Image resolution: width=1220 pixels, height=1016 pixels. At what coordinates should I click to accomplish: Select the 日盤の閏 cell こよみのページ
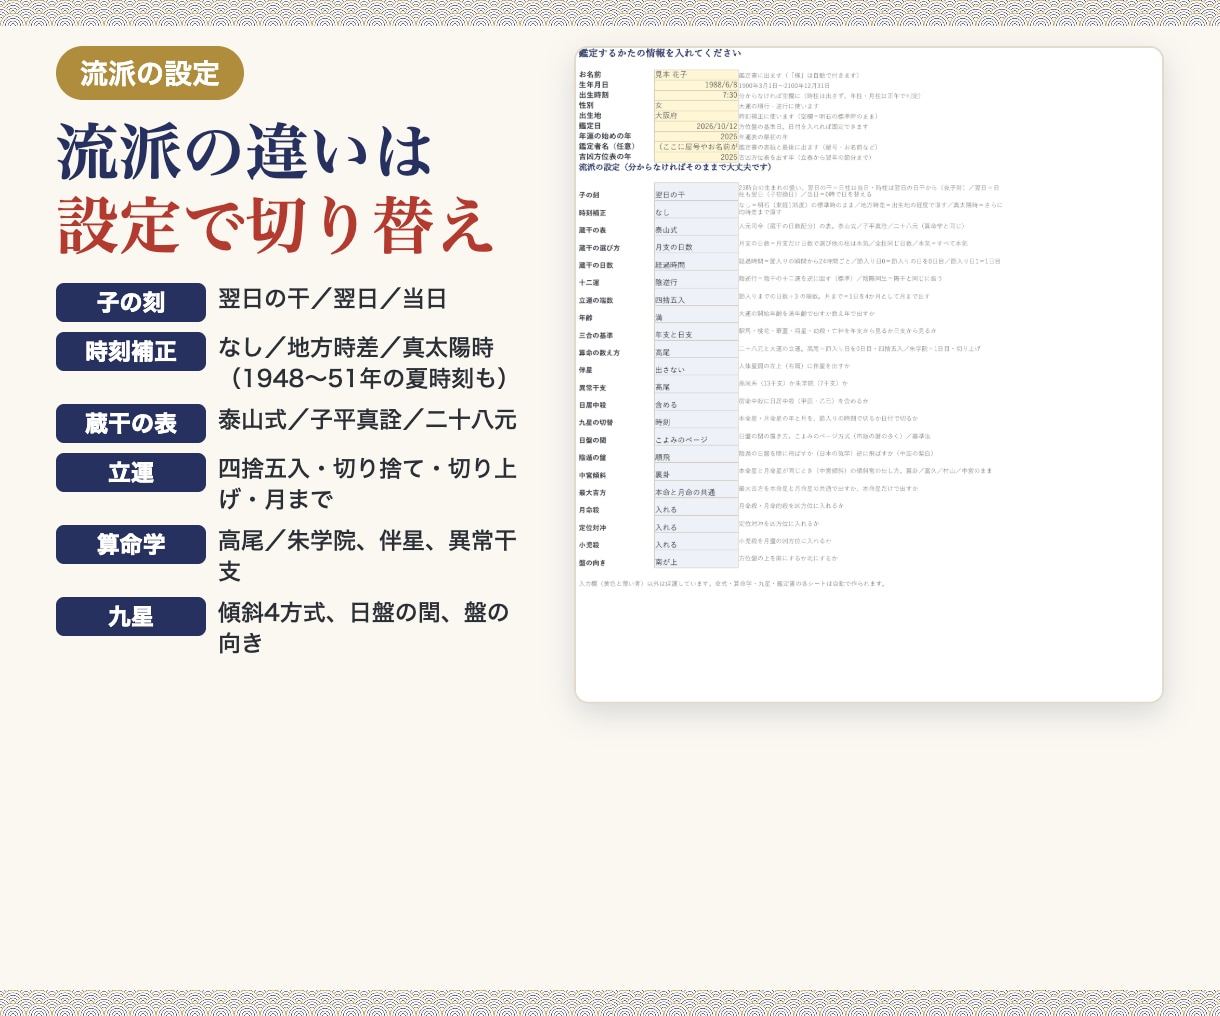tap(696, 438)
